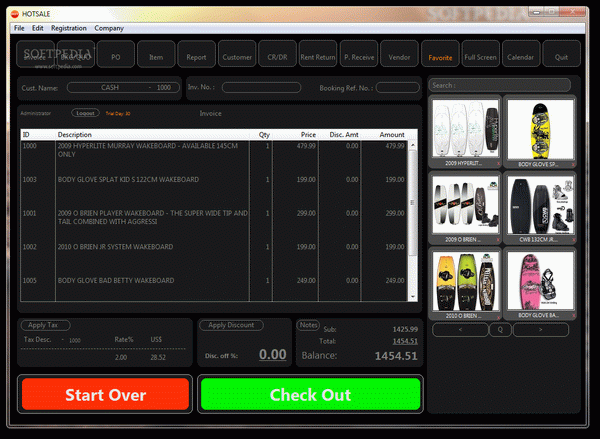The width and height of the screenshot is (600, 439).
Task: Click the HOTSALE title bar app icon
Action: pyautogui.click(x=15, y=14)
